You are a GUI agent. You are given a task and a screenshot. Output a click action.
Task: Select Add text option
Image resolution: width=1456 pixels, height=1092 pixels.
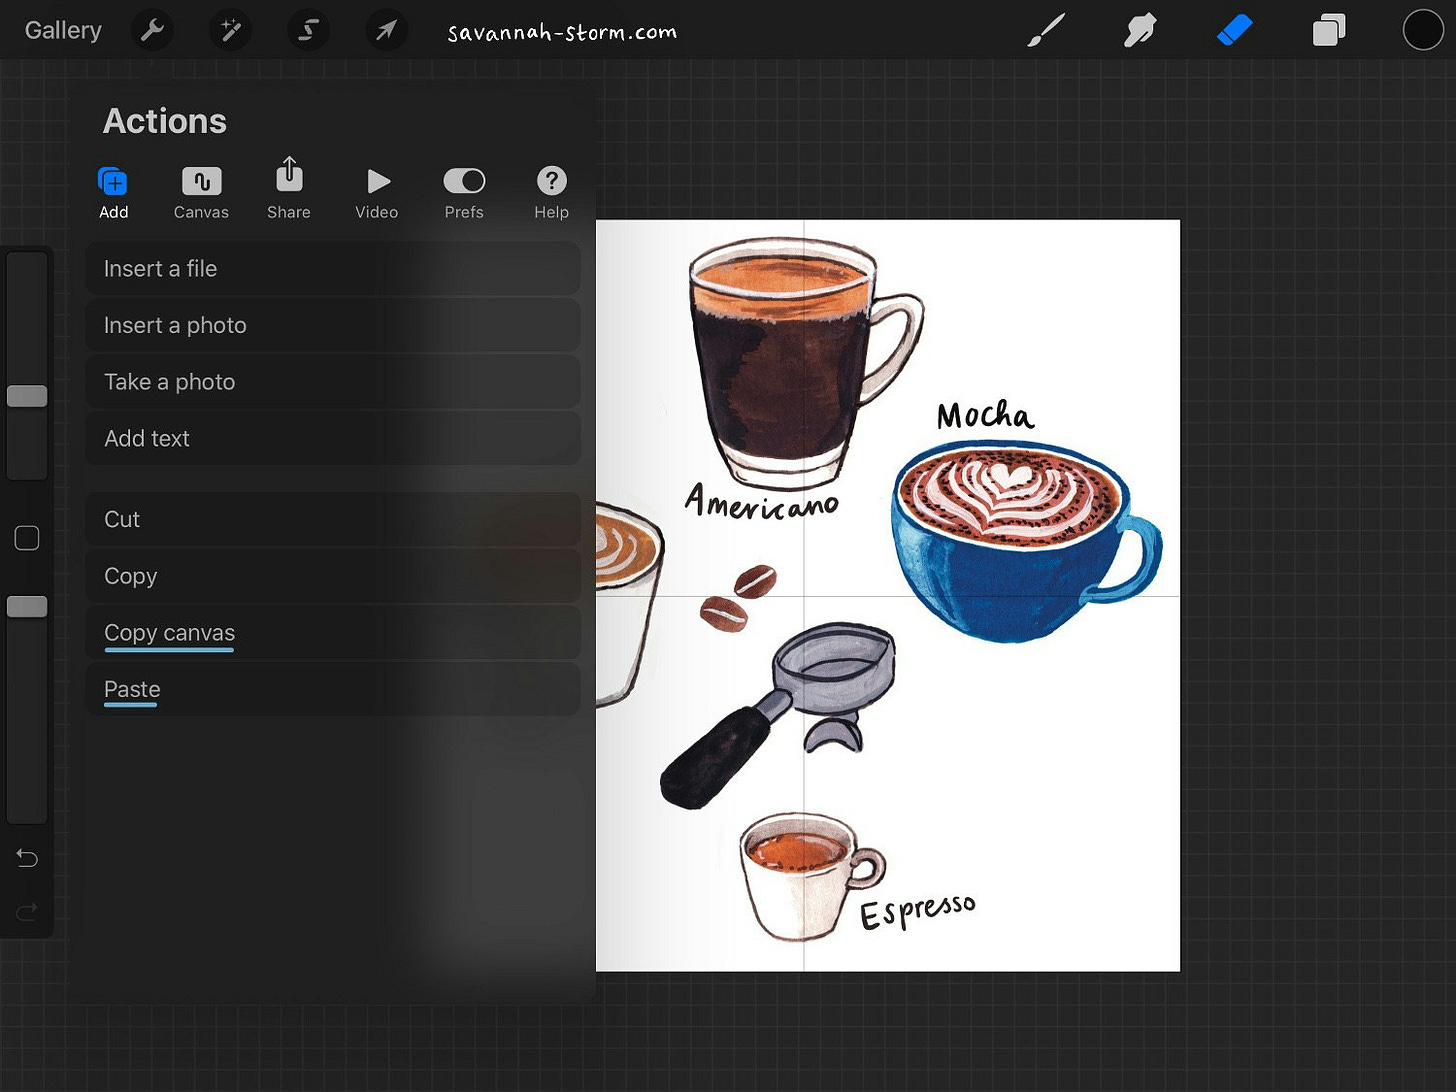(x=333, y=438)
